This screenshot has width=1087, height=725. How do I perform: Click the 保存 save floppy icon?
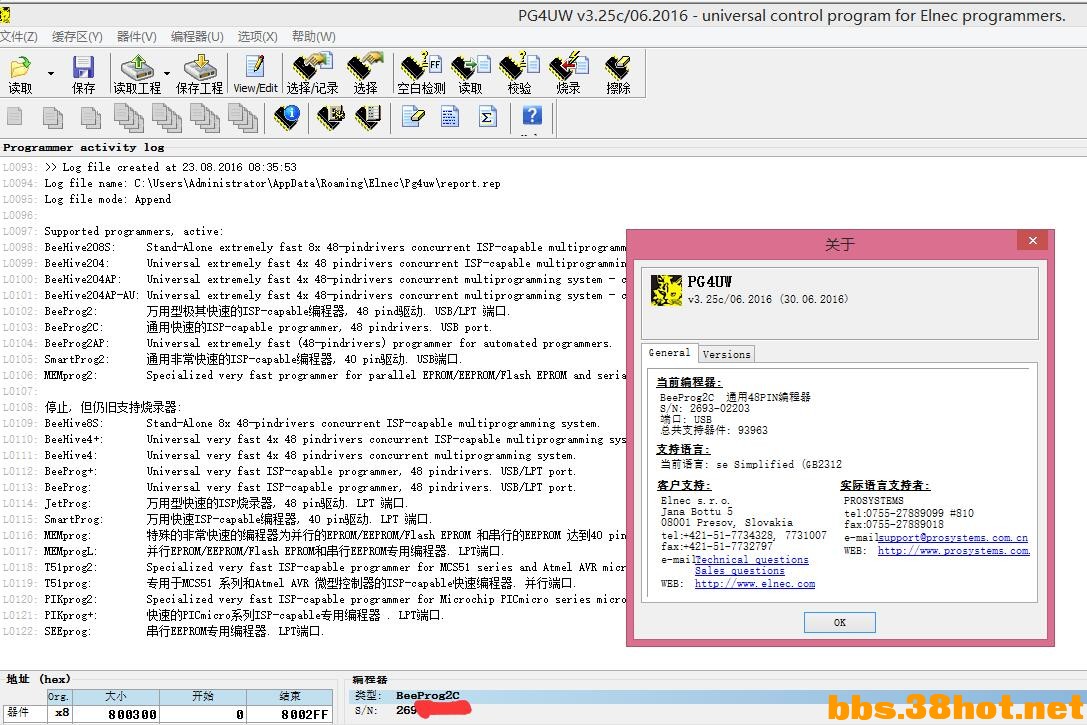83,73
